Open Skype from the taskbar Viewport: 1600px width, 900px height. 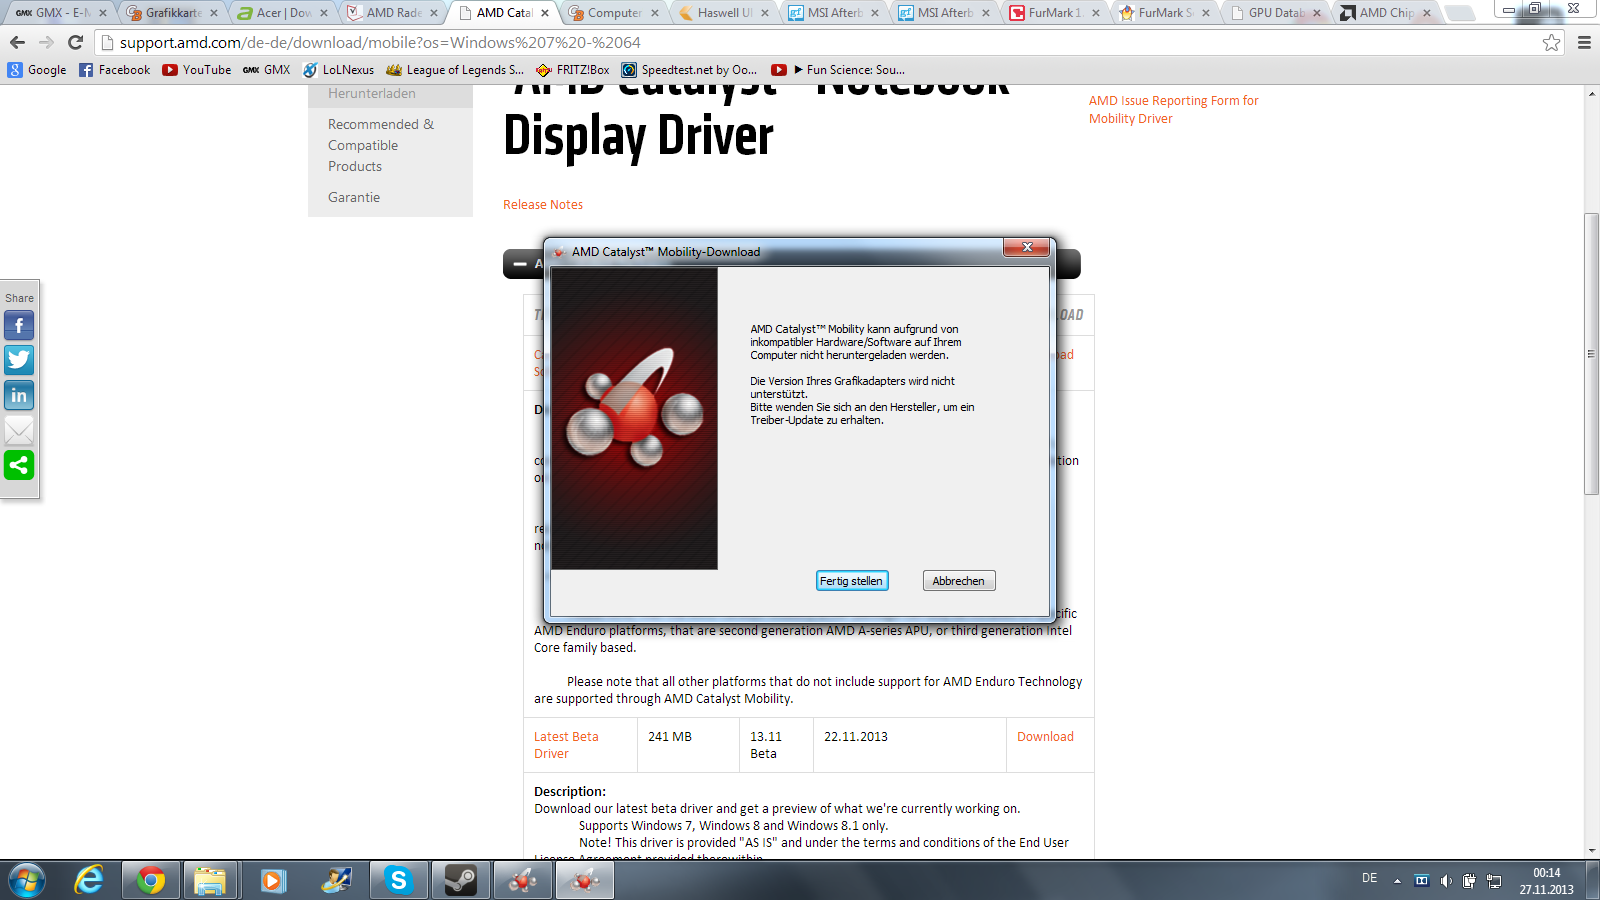point(398,880)
